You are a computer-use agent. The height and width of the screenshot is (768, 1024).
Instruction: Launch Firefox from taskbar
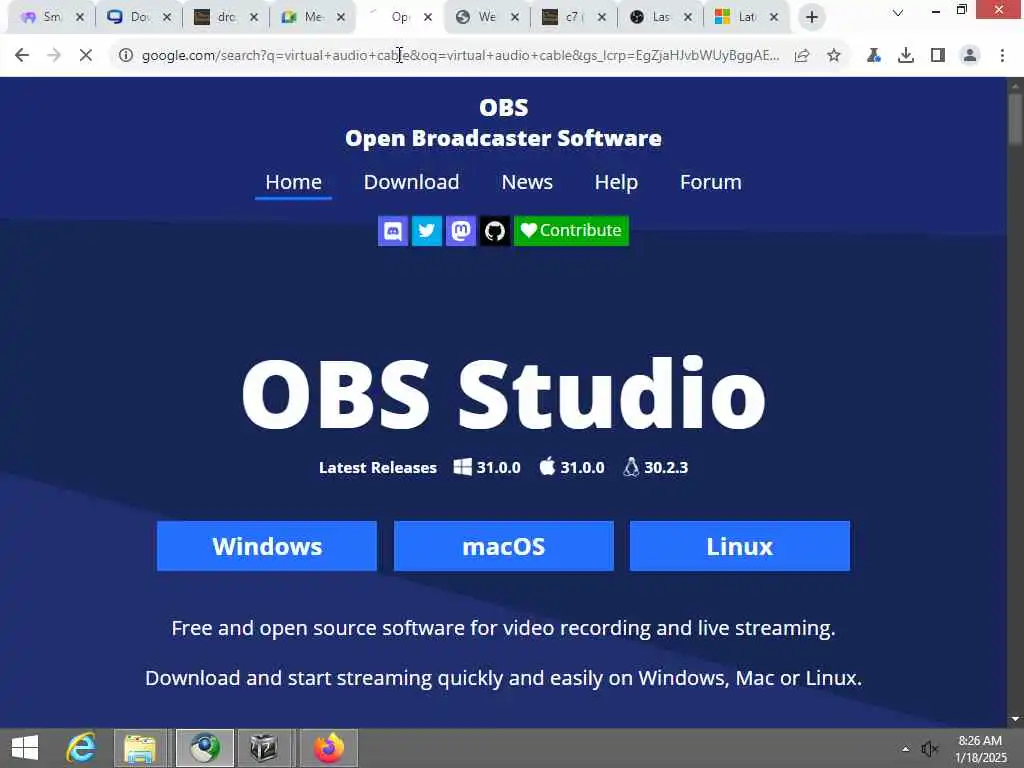[328, 748]
